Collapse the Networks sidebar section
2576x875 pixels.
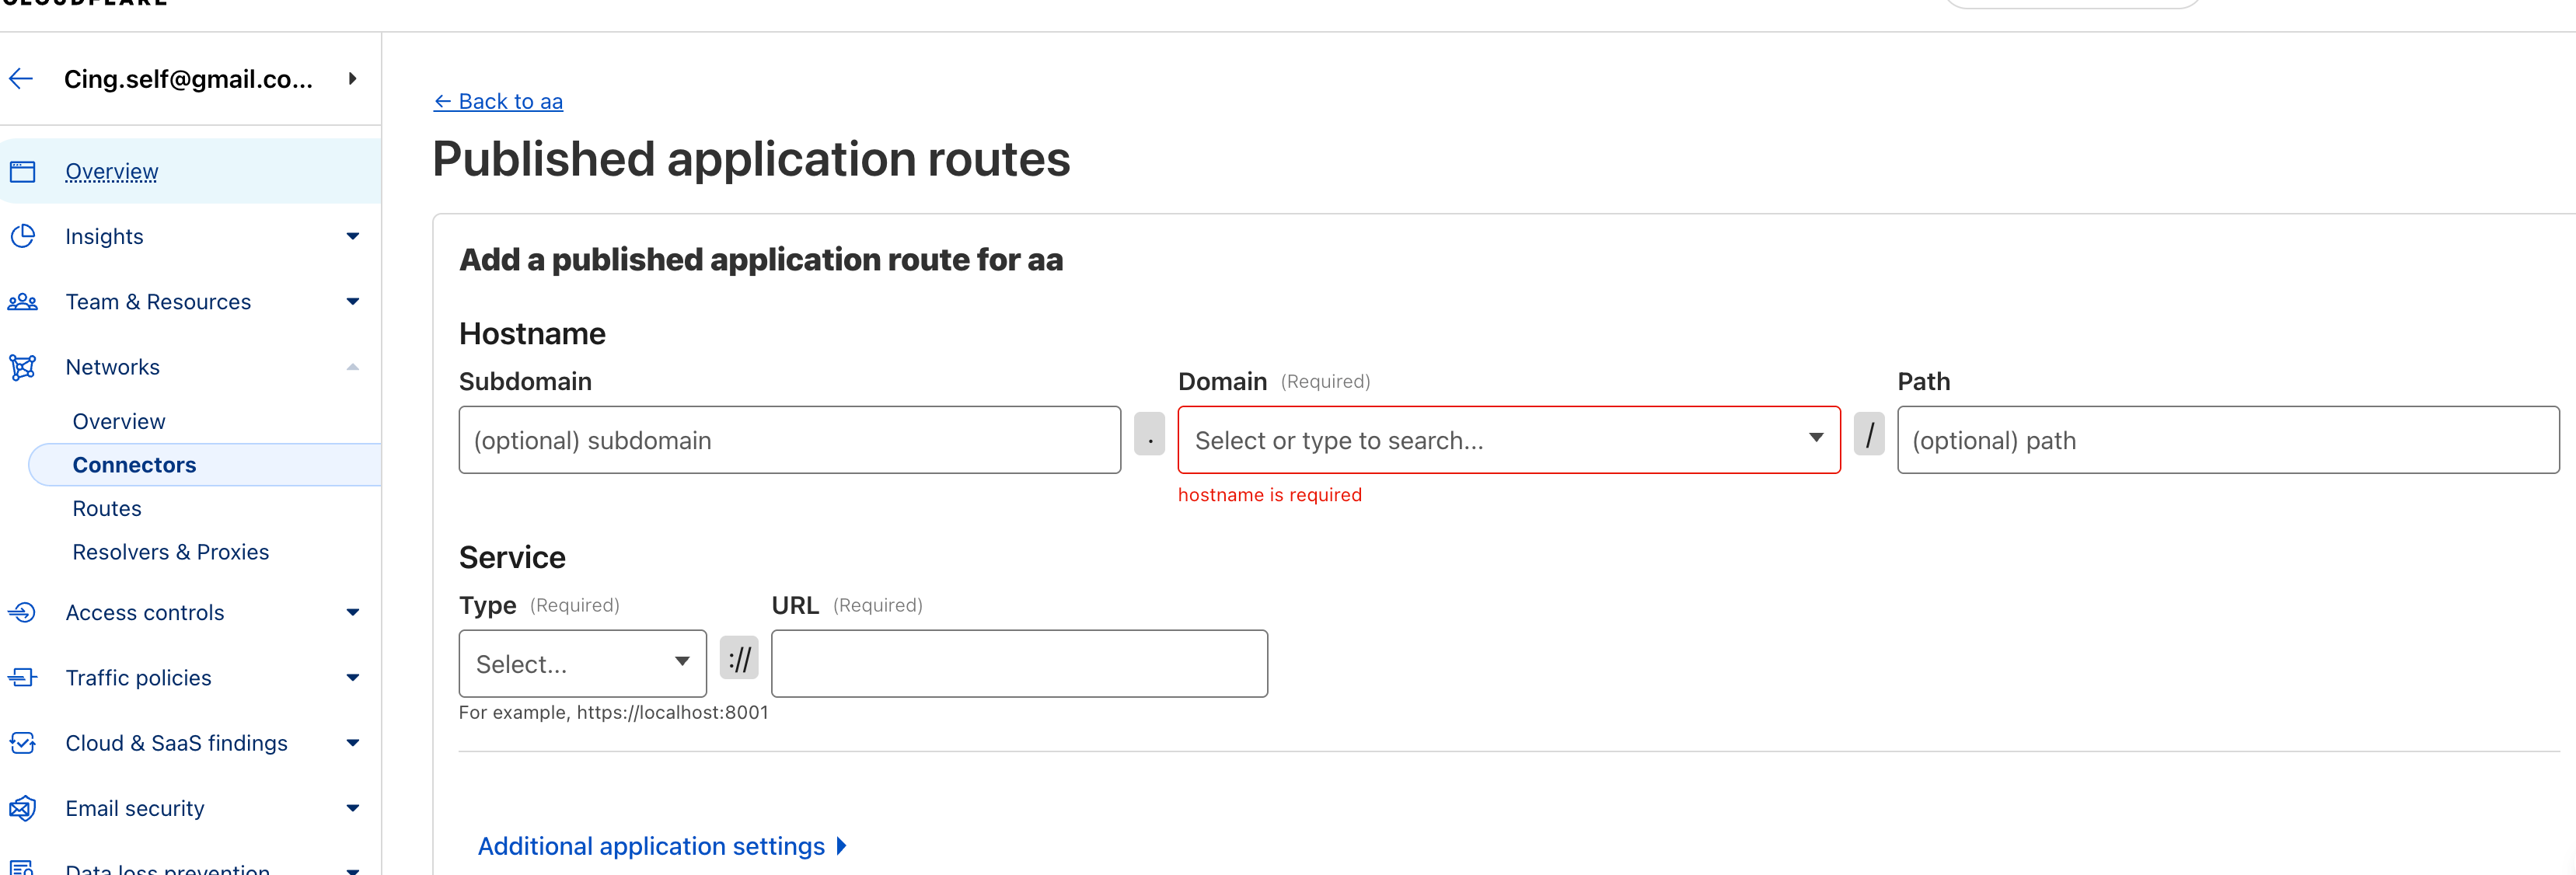(352, 367)
